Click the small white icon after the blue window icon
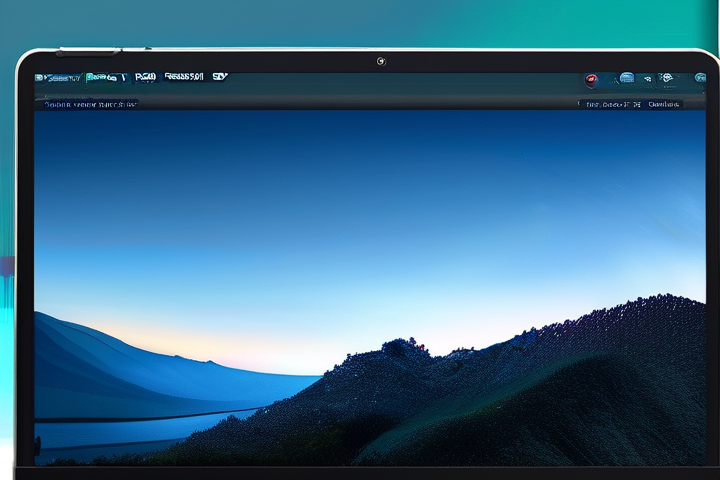Viewport: 720px width, 480px height. click(647, 78)
